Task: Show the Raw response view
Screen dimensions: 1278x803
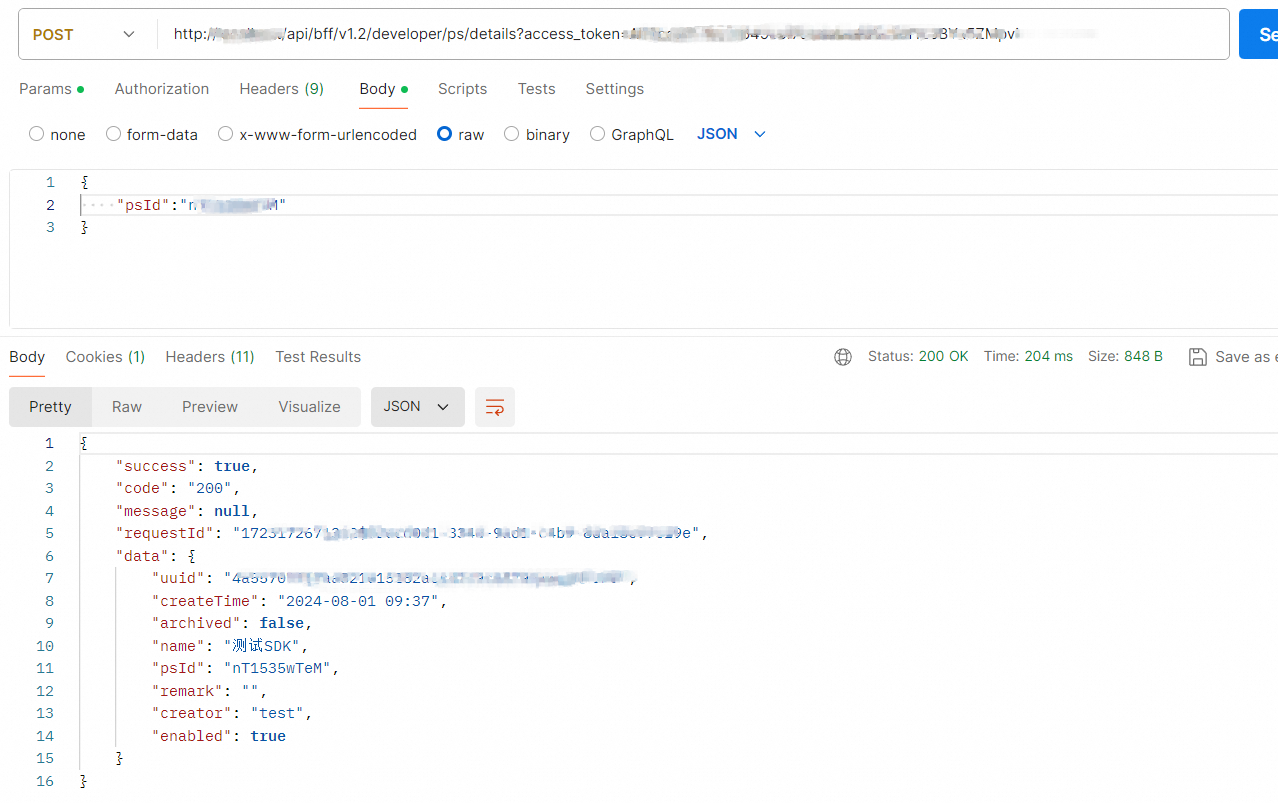Action: [127, 407]
